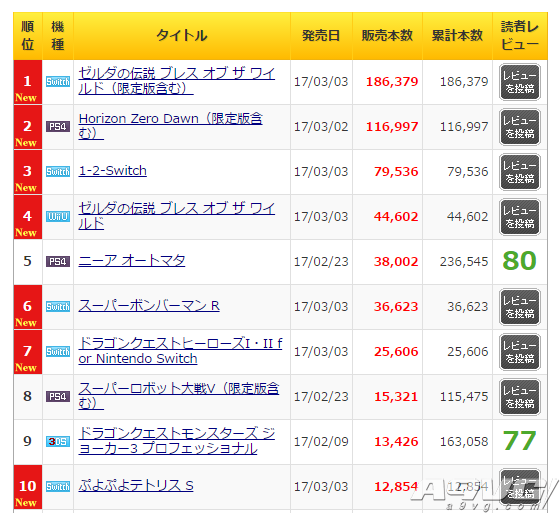Click release date 17/02/09
The width and height of the screenshot is (560, 513).
coord(321,442)
